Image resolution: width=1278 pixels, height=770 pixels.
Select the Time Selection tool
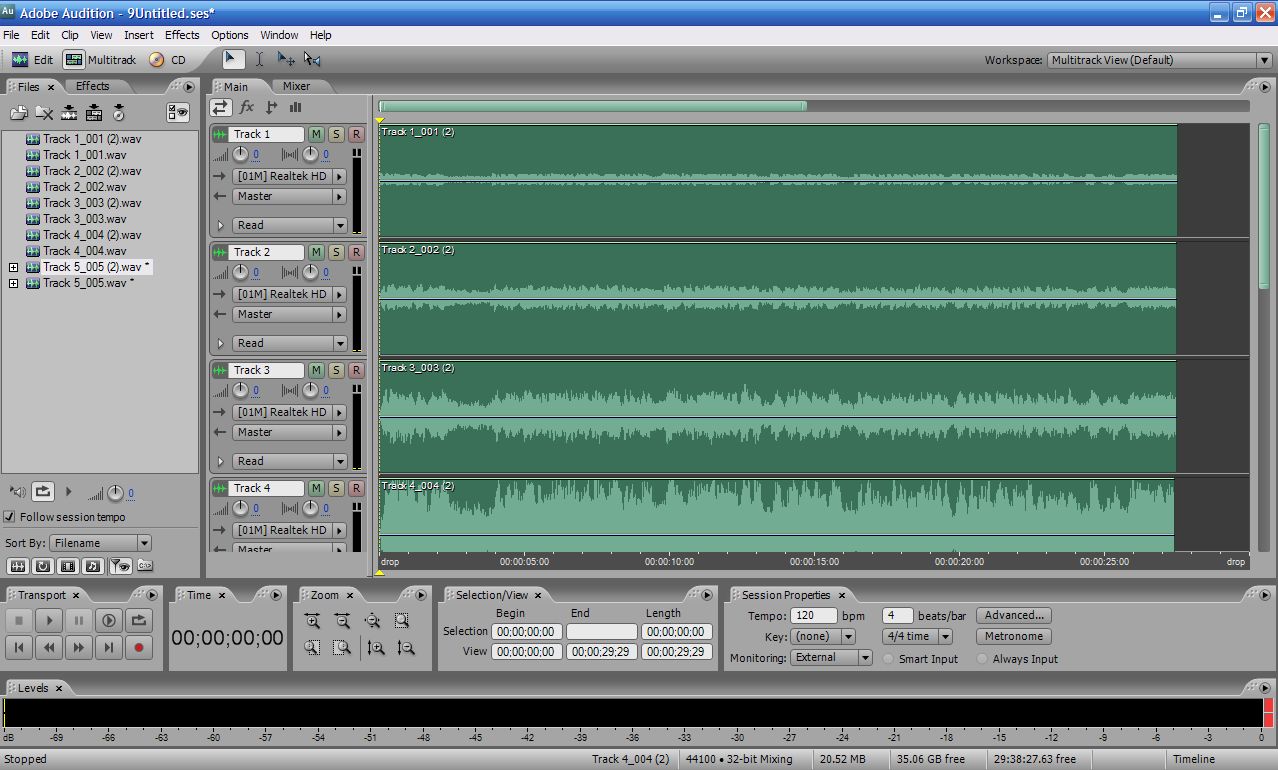pos(259,59)
